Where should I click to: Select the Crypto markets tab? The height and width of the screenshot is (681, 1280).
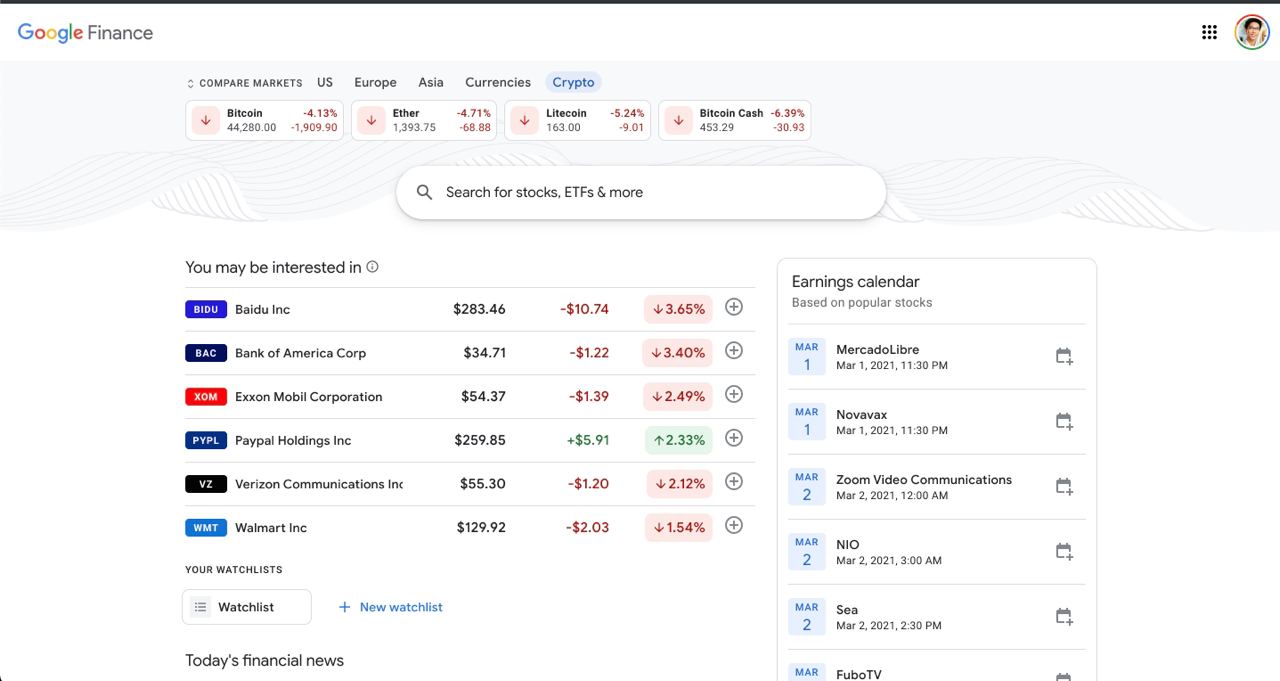[573, 82]
